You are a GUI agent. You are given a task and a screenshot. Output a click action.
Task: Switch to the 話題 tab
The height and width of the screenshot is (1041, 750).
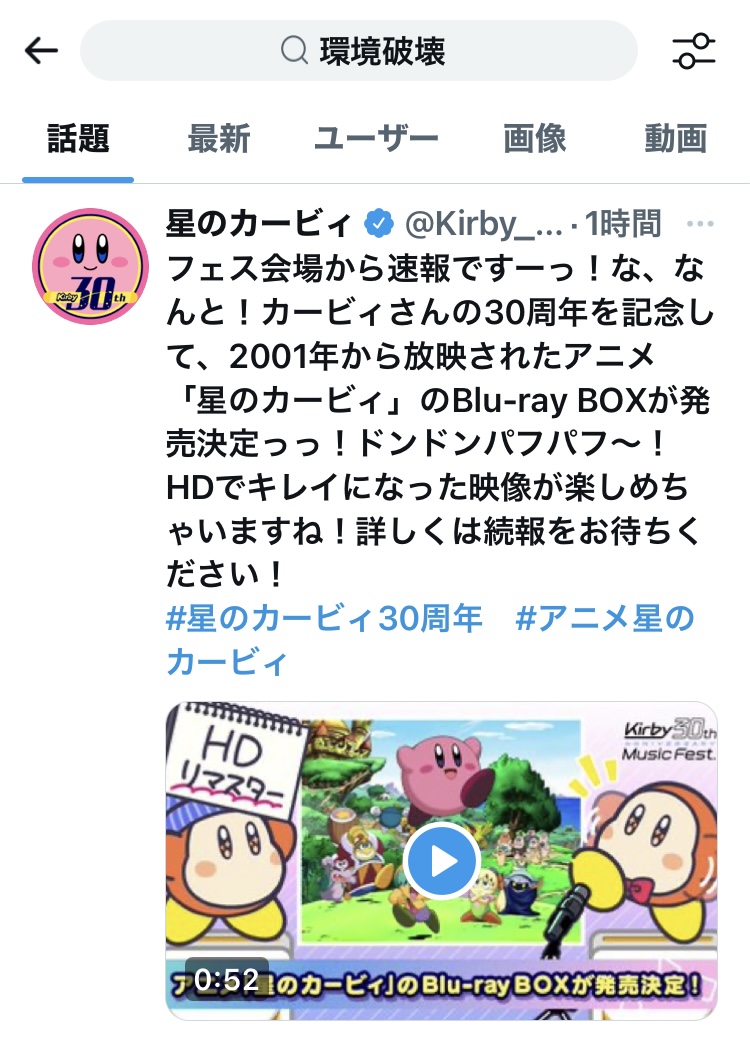(x=78, y=139)
